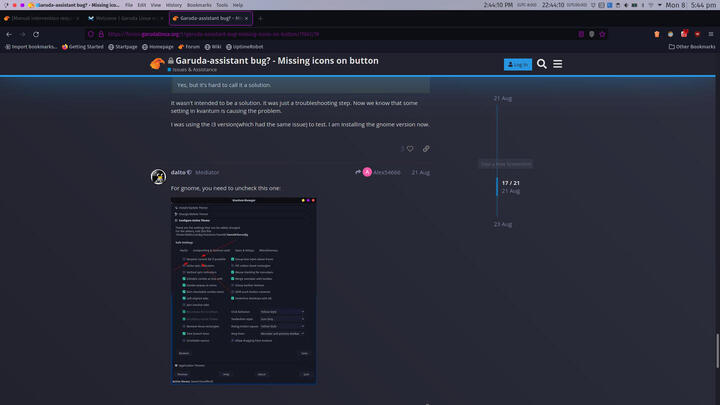The image size is (720, 405).
Task: Open the orange trash extension icon
Action: coord(657,34)
